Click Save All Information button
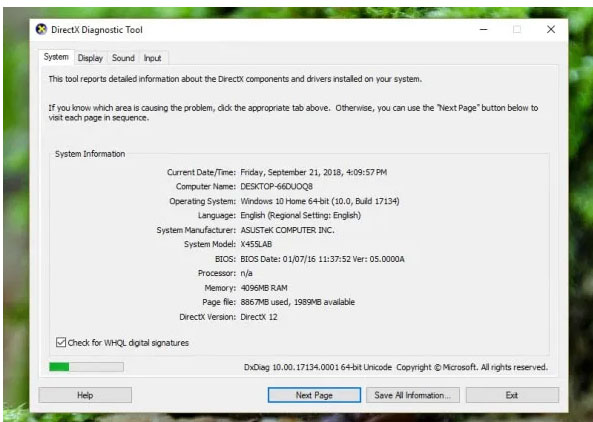 point(413,395)
